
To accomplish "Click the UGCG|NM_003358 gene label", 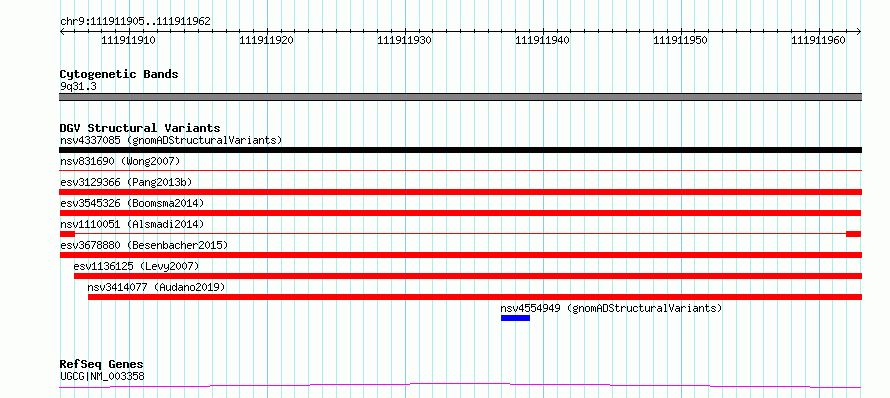I will (102, 376).
